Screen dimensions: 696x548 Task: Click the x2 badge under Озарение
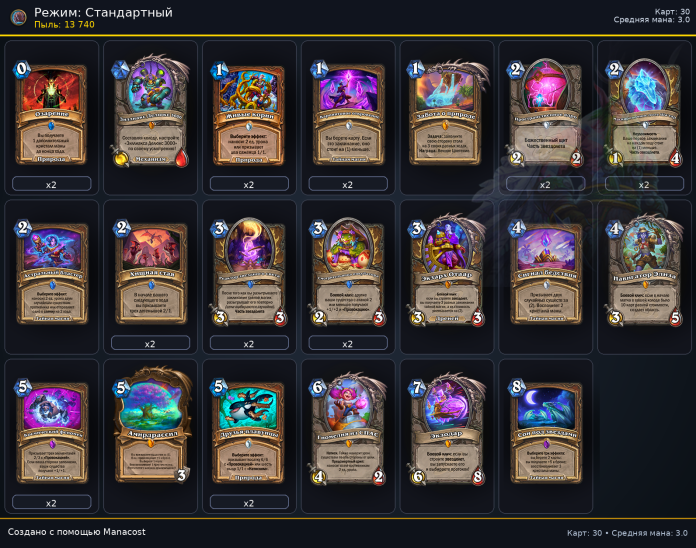point(51,184)
